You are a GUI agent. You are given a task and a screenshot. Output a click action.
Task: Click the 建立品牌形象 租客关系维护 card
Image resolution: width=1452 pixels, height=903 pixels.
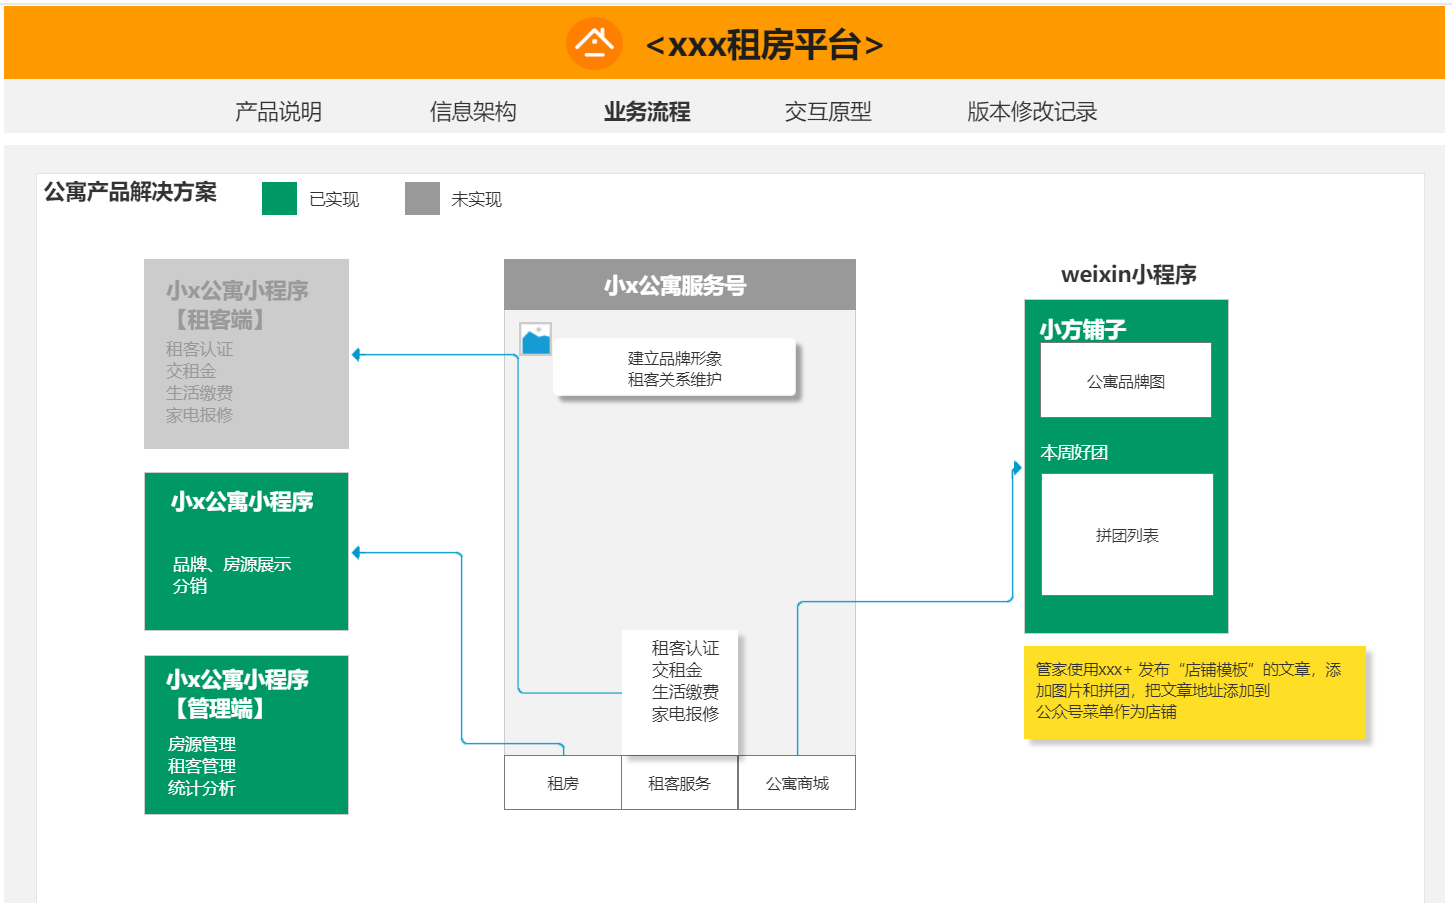(675, 368)
